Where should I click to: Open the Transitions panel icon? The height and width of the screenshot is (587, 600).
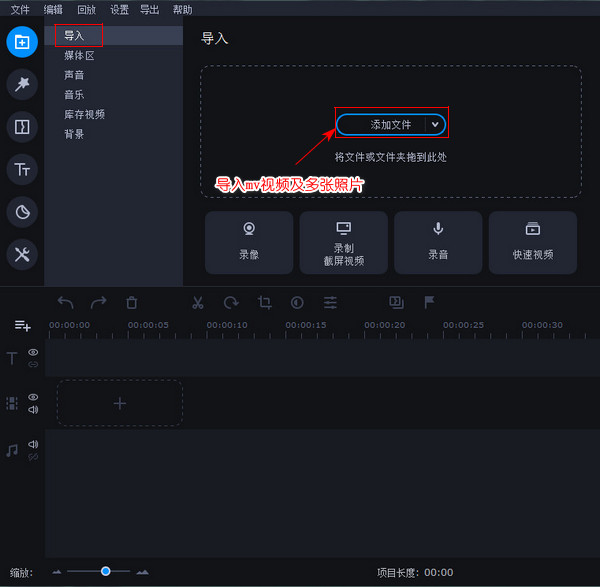coord(22,127)
